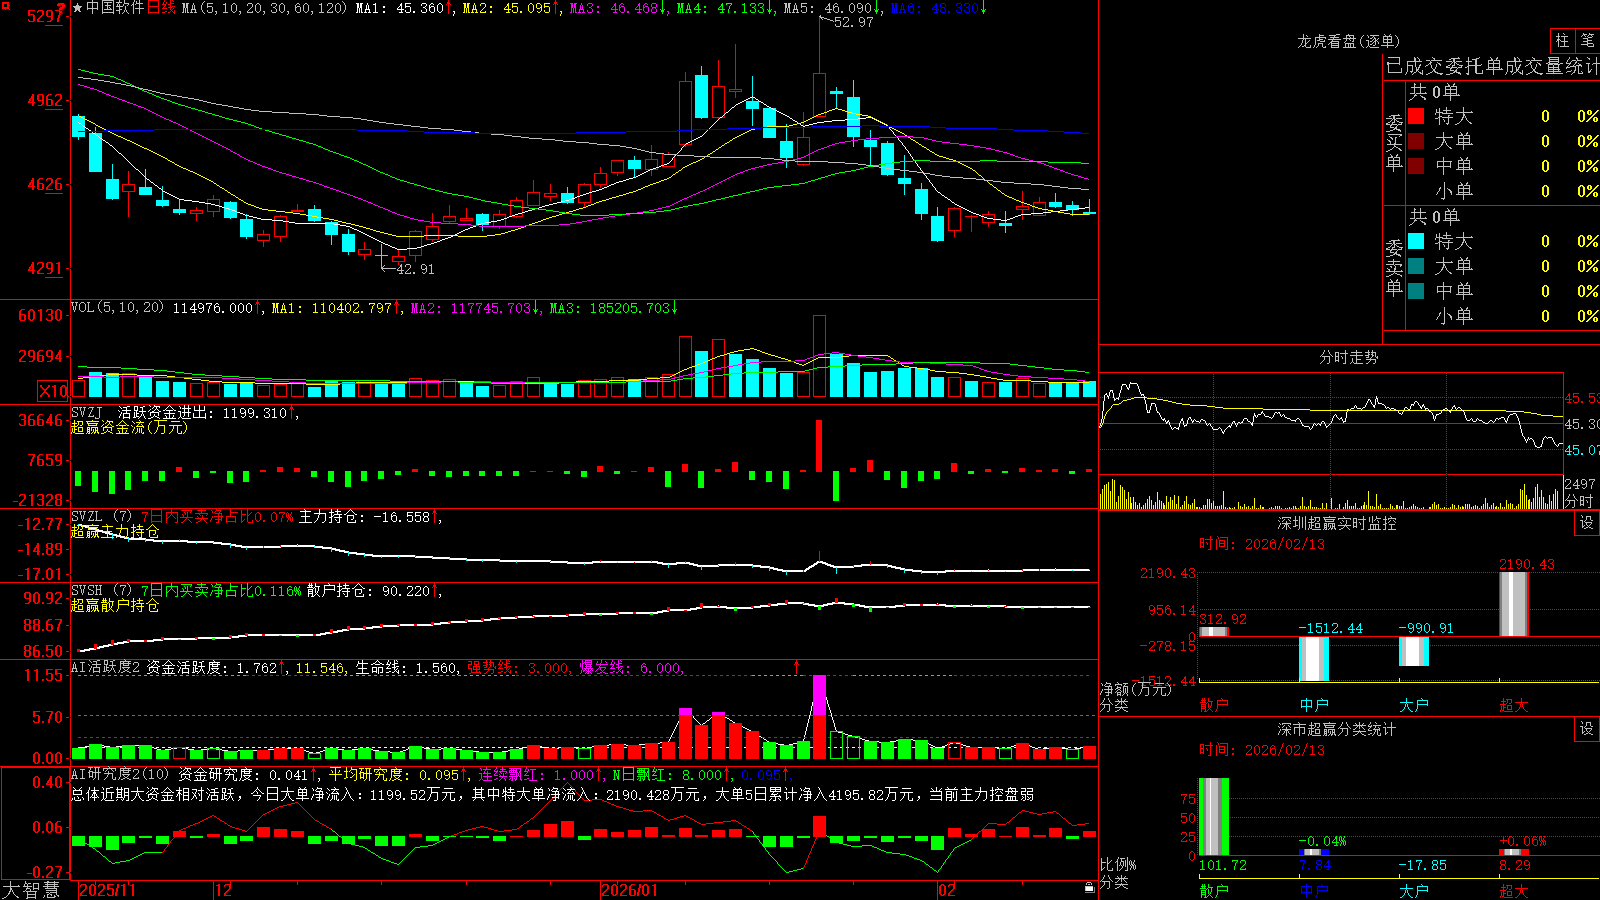Click the 已成交委托单成交量统计 header
Viewport: 1600px width, 900px height.
coord(1492,66)
